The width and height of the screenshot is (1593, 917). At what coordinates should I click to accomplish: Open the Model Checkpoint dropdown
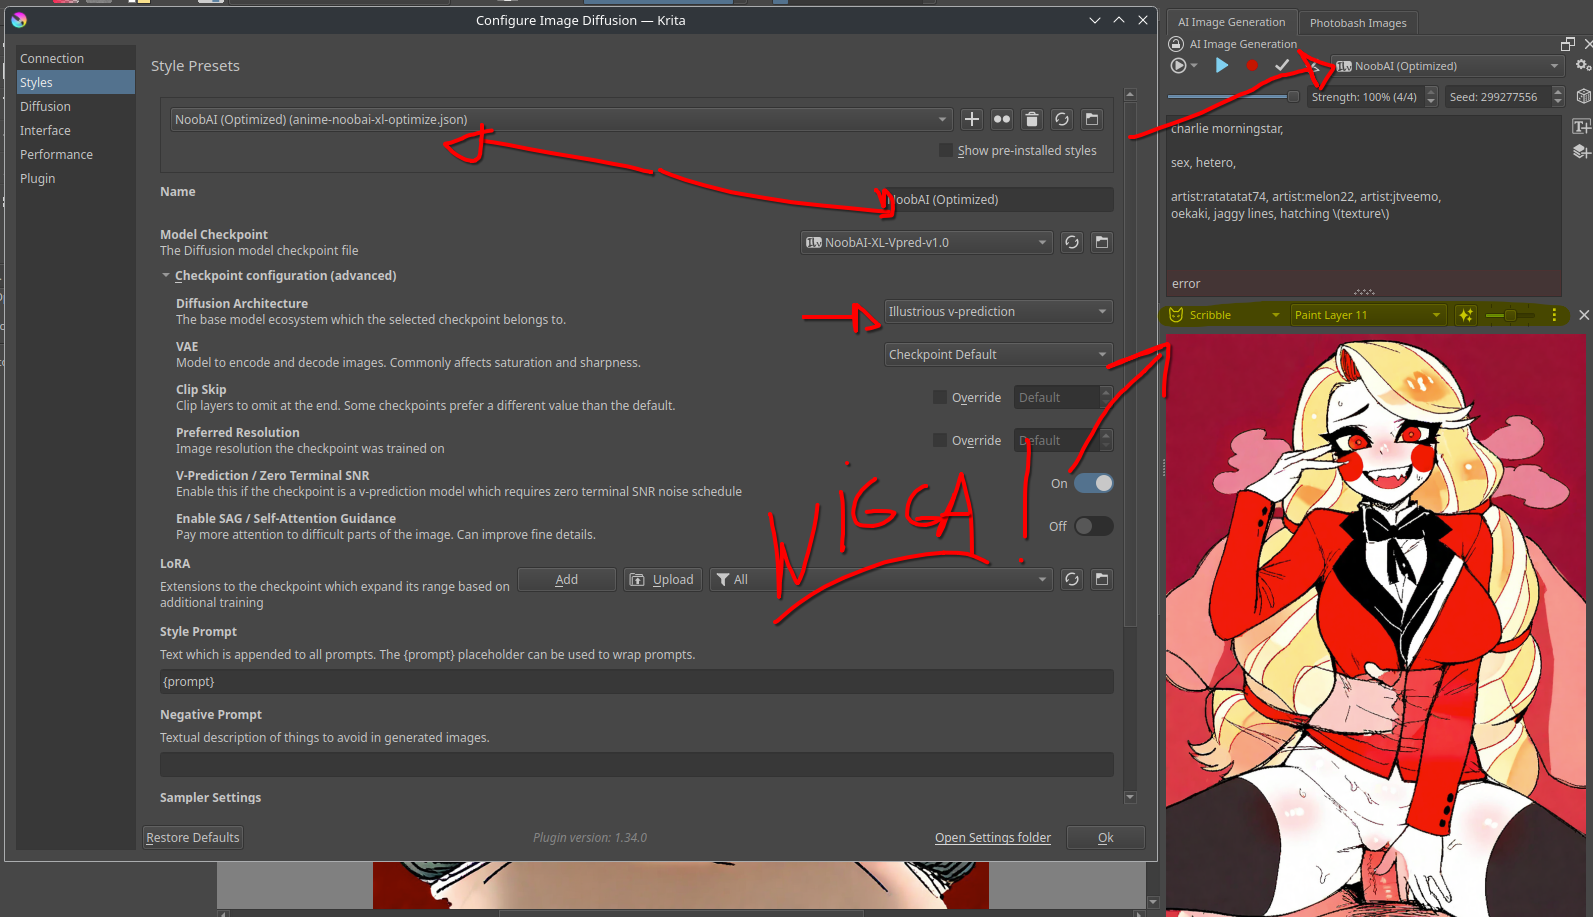point(927,242)
